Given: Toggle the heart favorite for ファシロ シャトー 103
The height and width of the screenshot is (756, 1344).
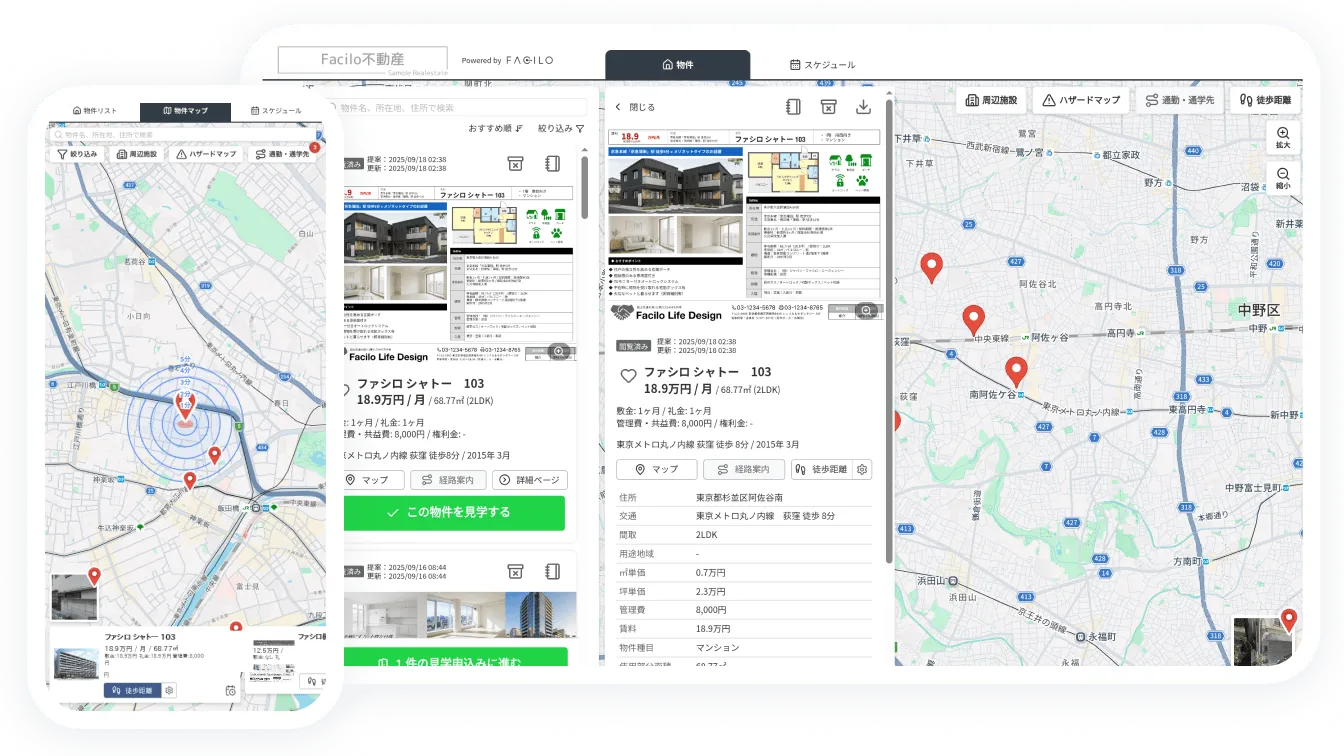Looking at the screenshot, I should [x=628, y=376].
